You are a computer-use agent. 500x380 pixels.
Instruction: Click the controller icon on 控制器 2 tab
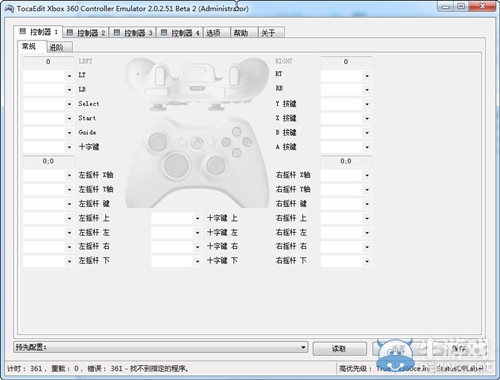70,33
